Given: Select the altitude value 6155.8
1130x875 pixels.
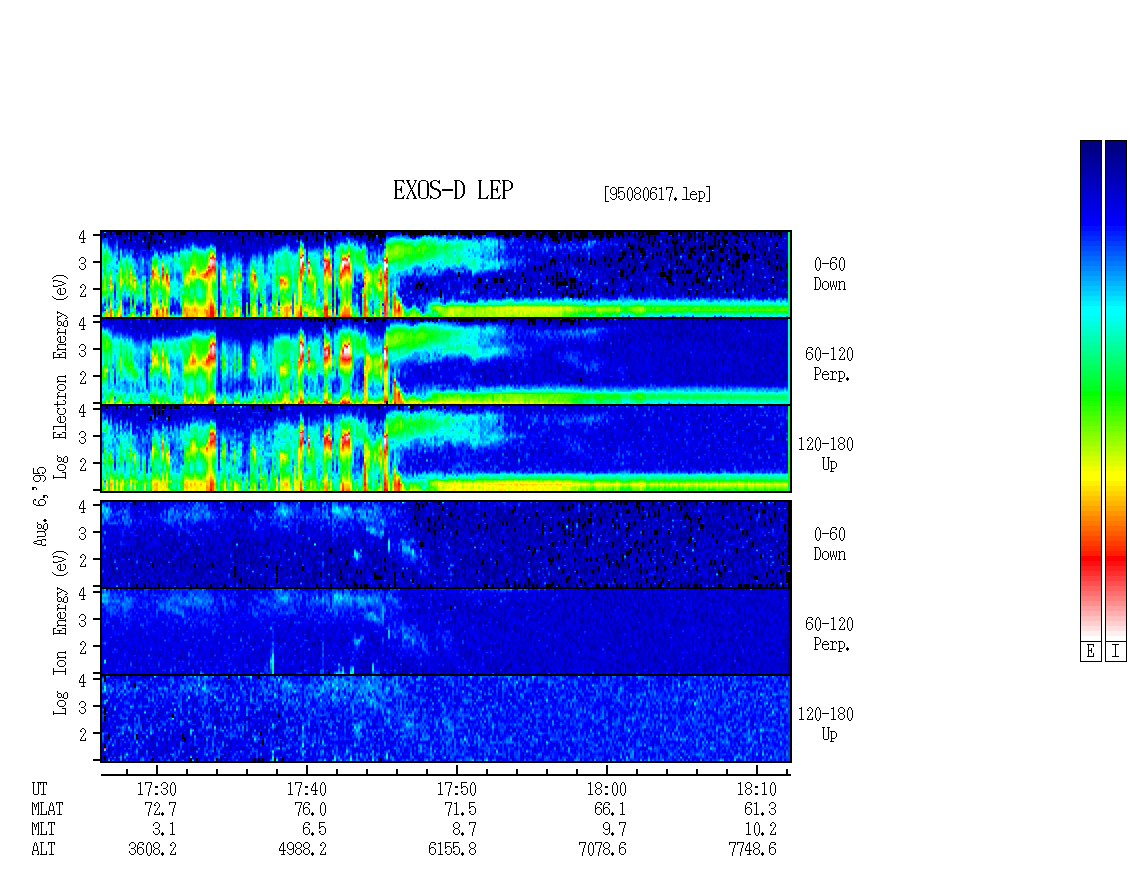Looking at the screenshot, I should click(x=452, y=850).
